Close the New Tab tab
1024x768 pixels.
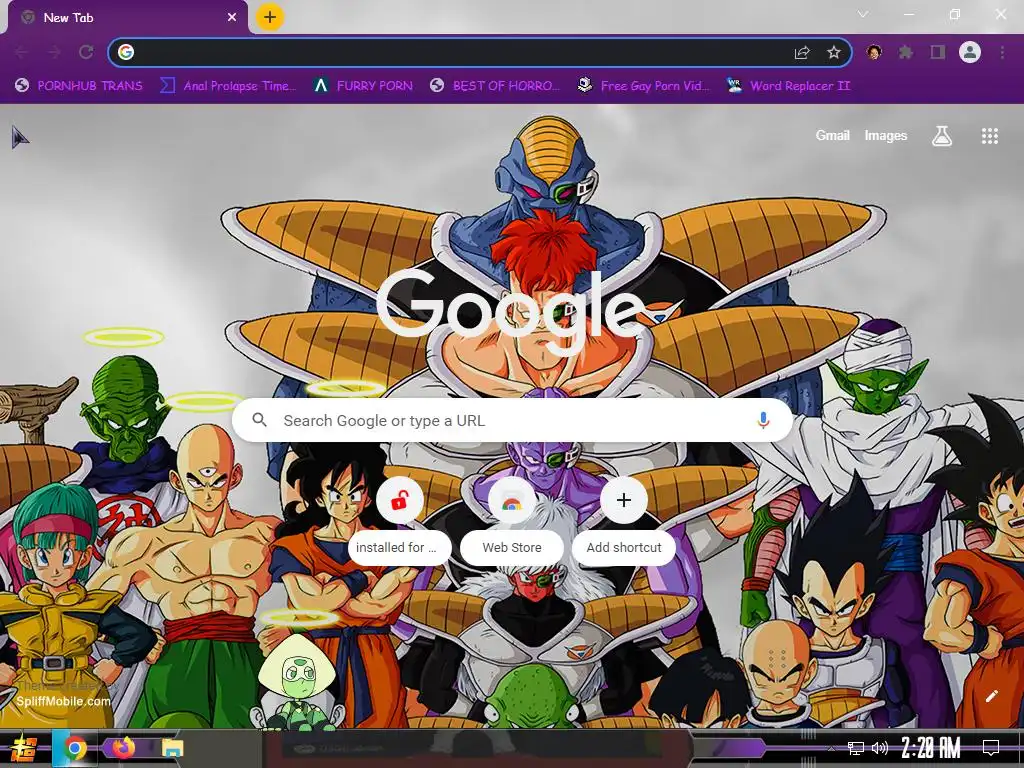pyautogui.click(x=232, y=18)
